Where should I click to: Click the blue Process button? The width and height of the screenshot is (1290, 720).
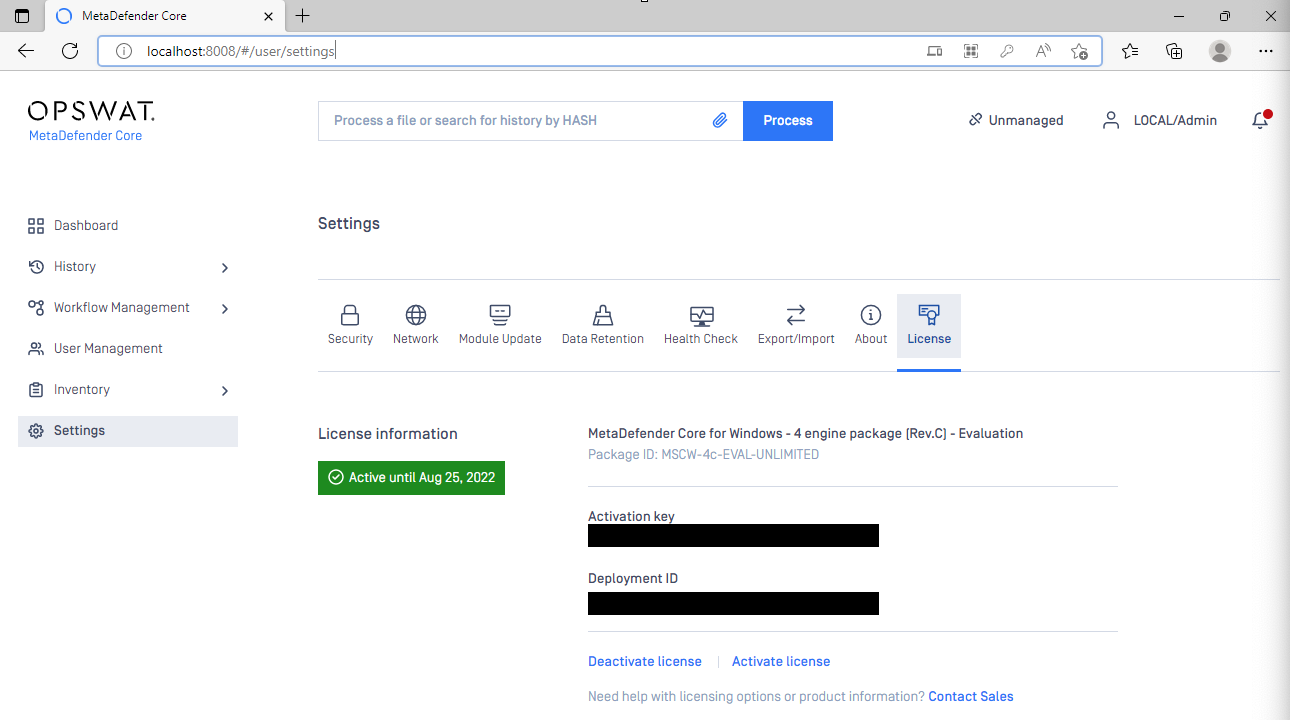tap(788, 121)
